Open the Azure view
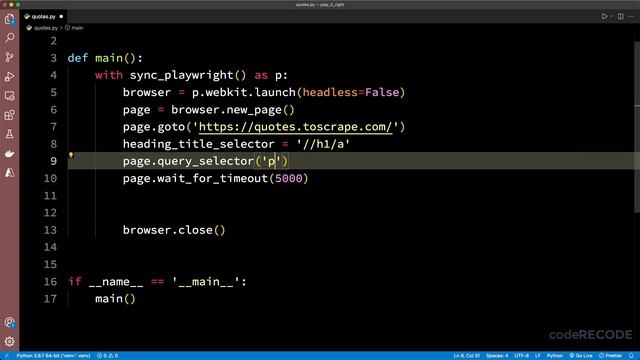 point(9,173)
